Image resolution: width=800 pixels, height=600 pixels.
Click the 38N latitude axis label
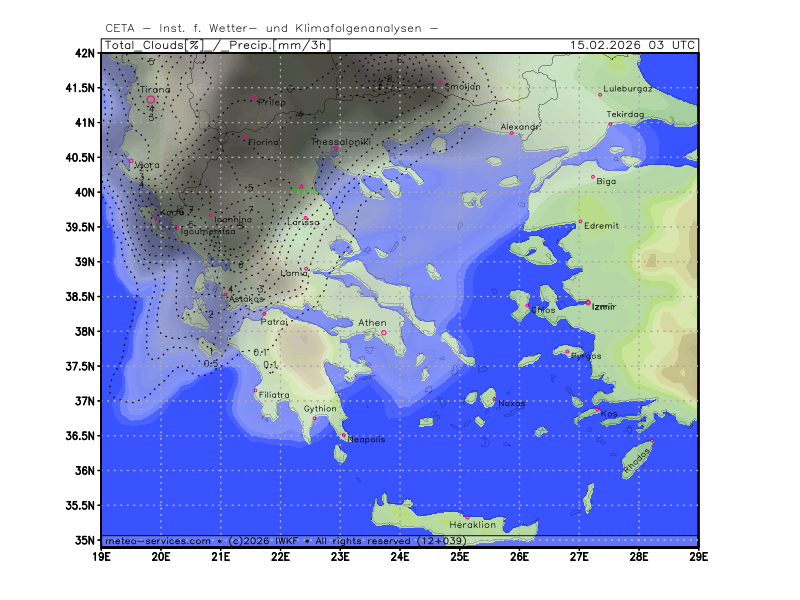[x=88, y=331]
